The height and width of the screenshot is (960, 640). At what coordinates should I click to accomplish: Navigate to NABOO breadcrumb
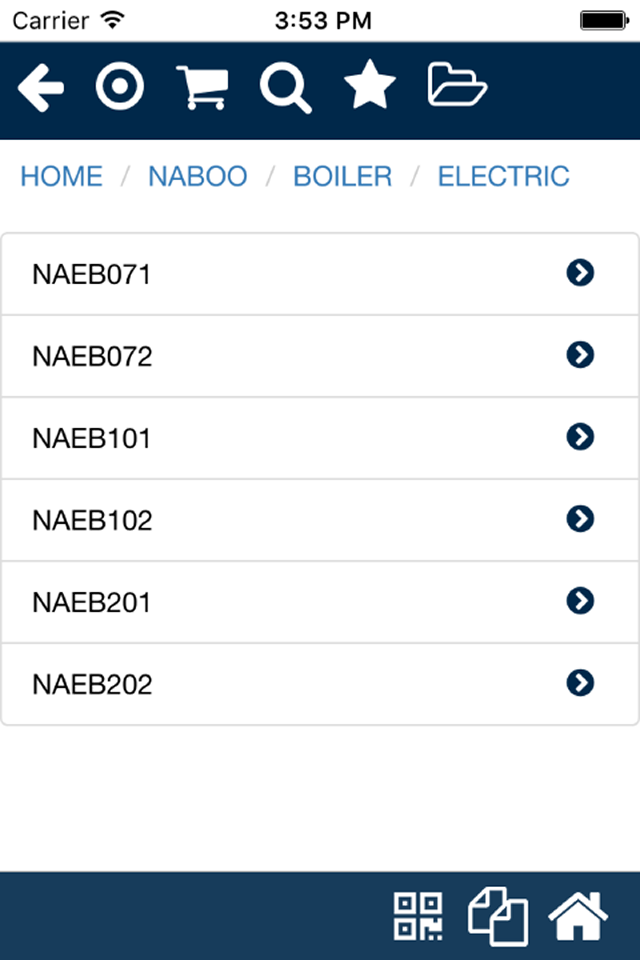(198, 176)
